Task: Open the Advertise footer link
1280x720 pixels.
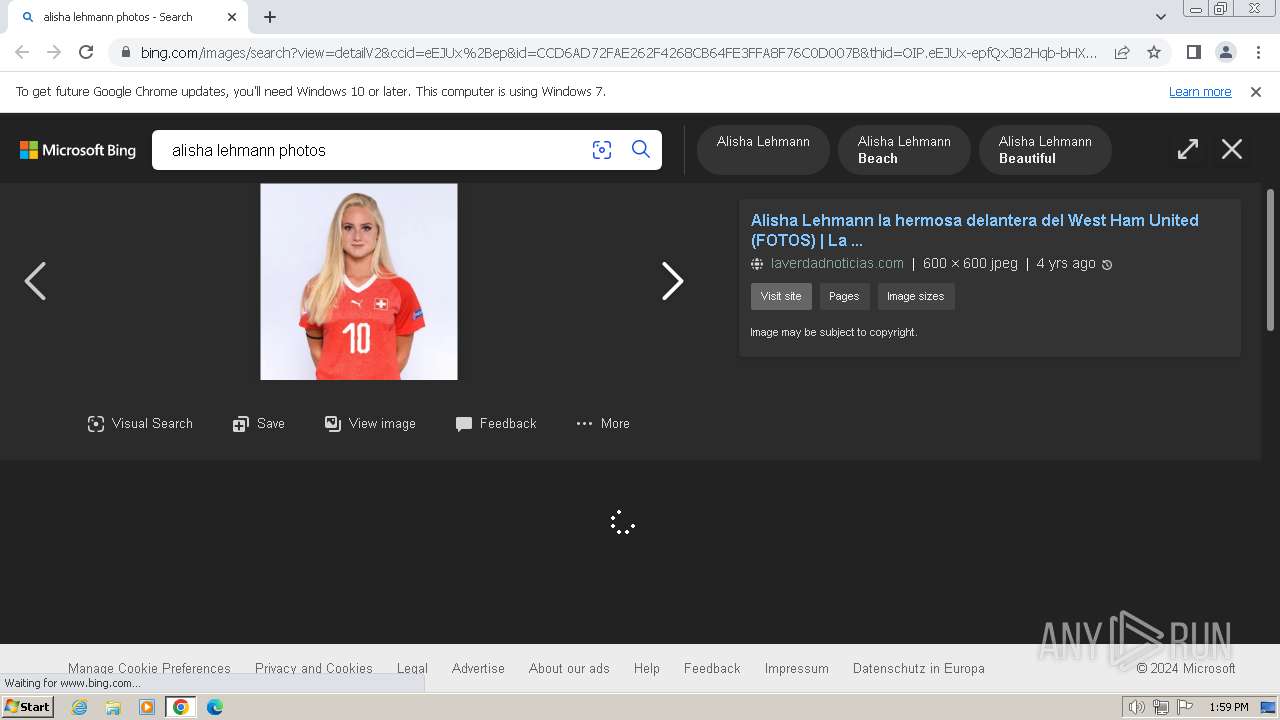Action: (x=478, y=668)
